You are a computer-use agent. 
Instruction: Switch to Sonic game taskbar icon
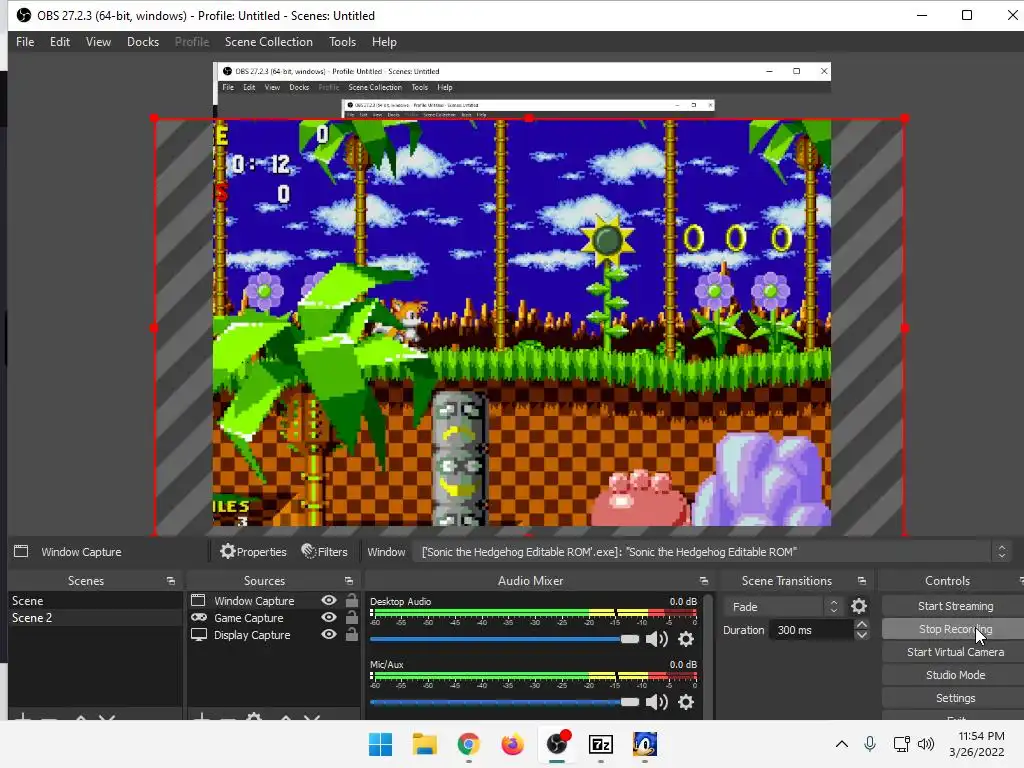click(x=645, y=744)
